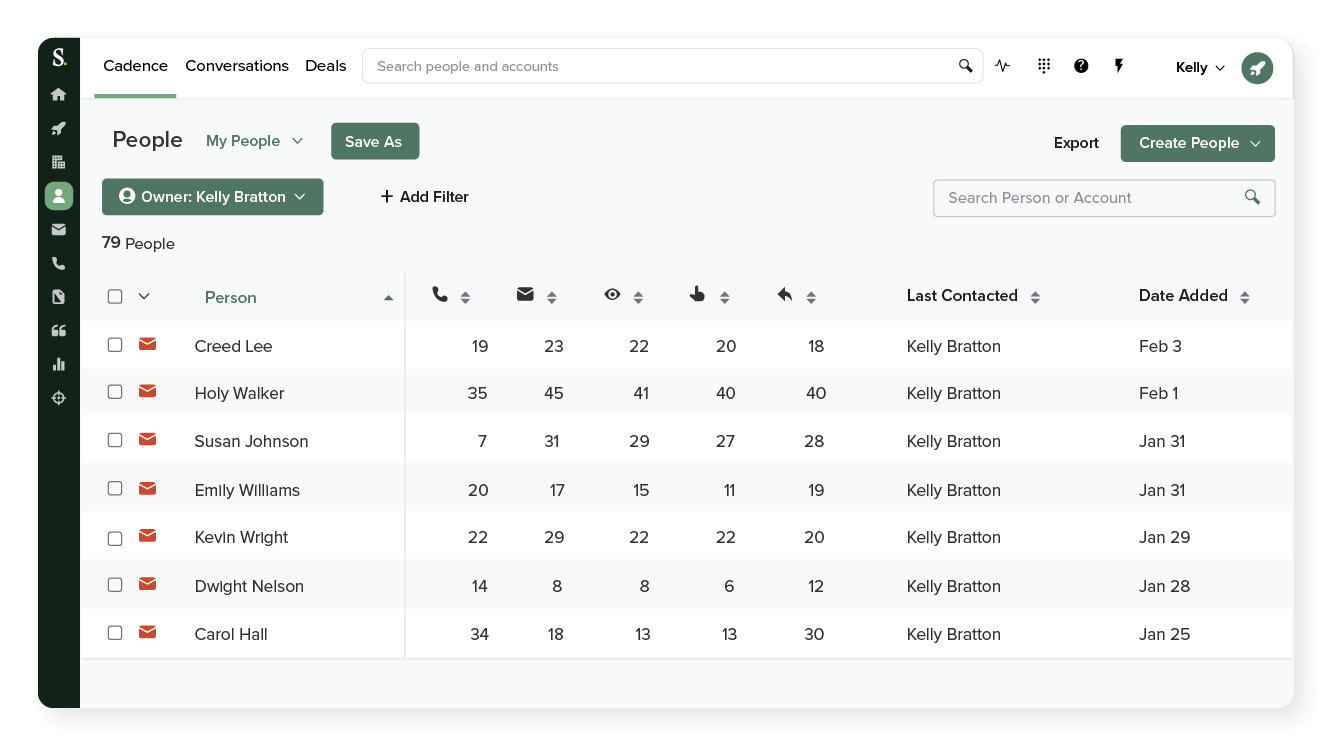This screenshot has height=746, width=1332.
Task: Click the email icon next to Creed Lee
Action: (147, 344)
